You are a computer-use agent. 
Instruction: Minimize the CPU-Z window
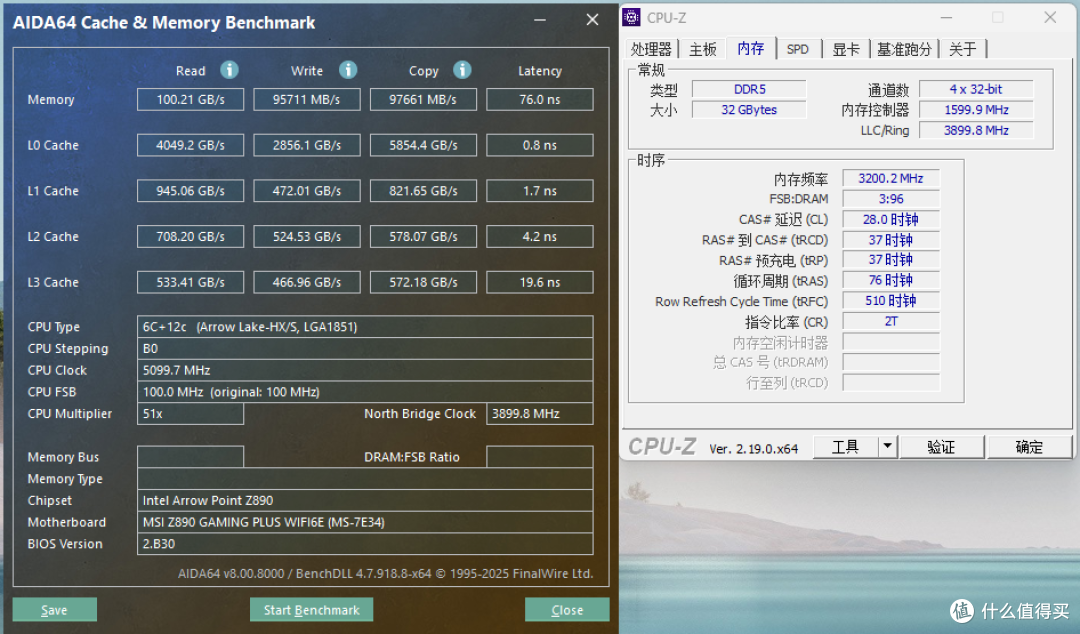tap(946, 17)
